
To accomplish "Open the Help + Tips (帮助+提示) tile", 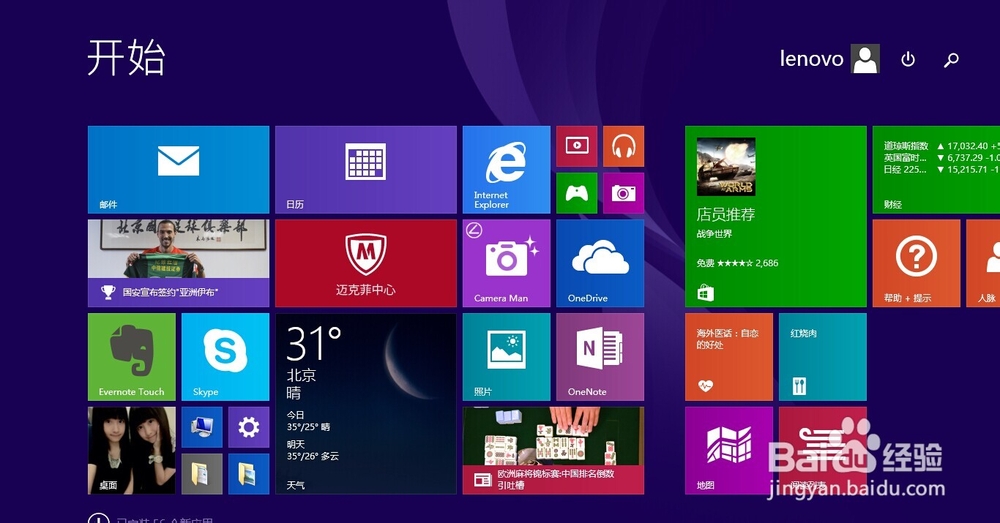I will click(x=916, y=263).
